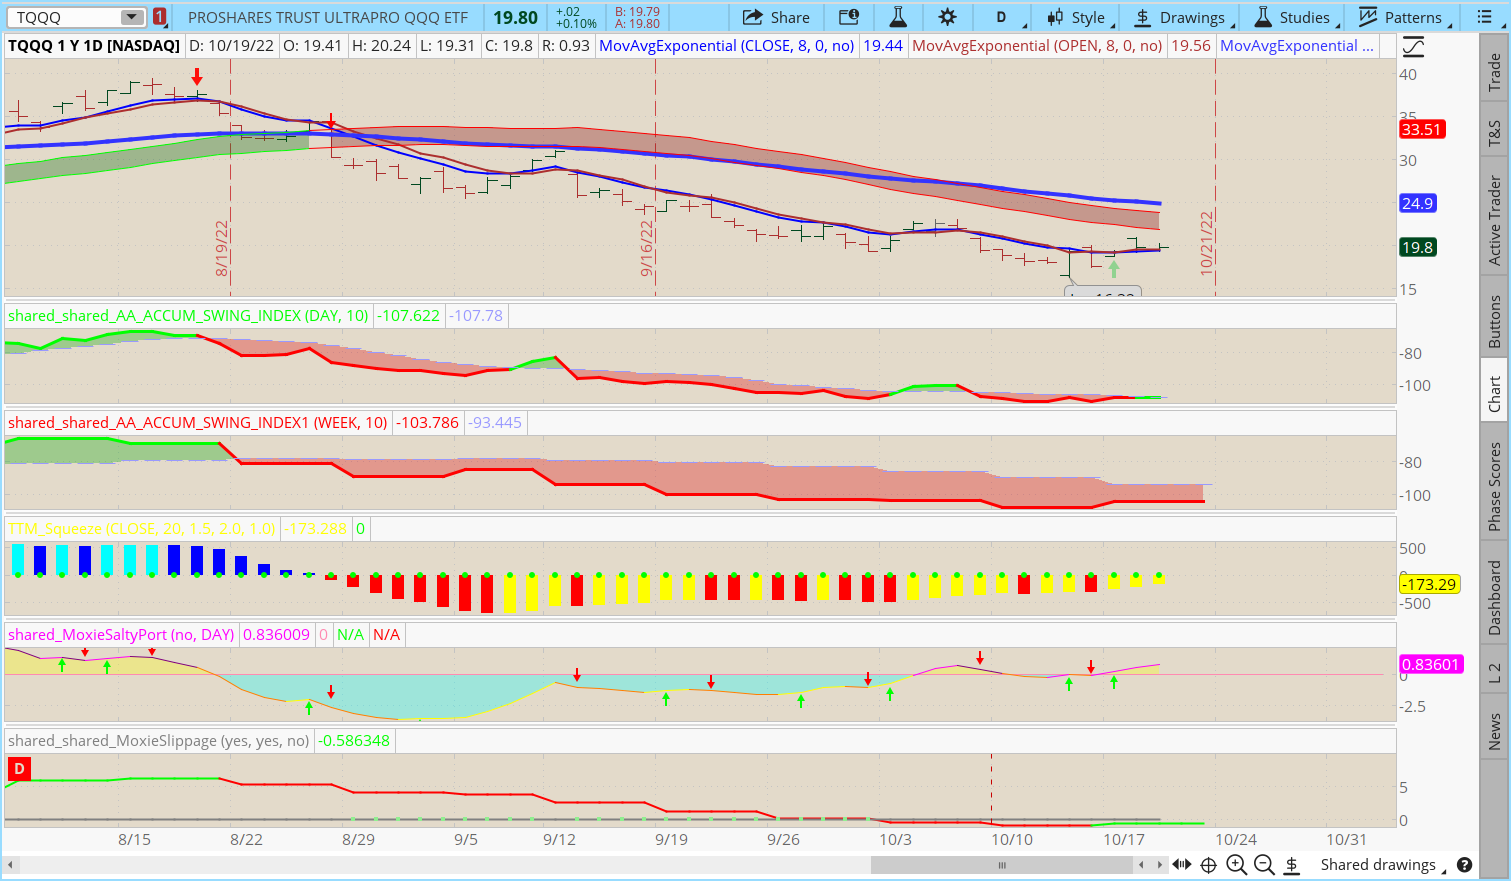Image resolution: width=1511 pixels, height=881 pixels.
Task: Open the D timeframe dropdown
Action: point(1001,17)
